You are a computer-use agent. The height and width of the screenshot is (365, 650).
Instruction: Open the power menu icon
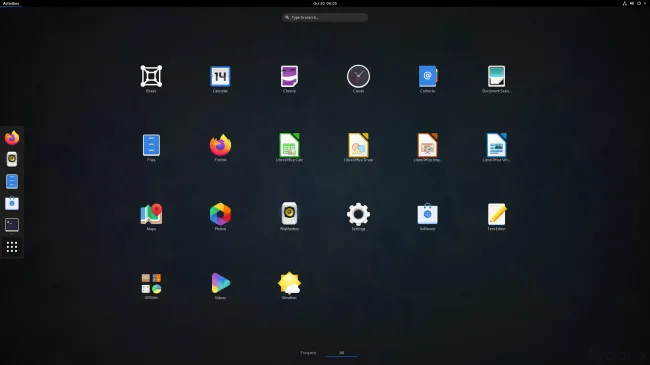coord(639,3)
